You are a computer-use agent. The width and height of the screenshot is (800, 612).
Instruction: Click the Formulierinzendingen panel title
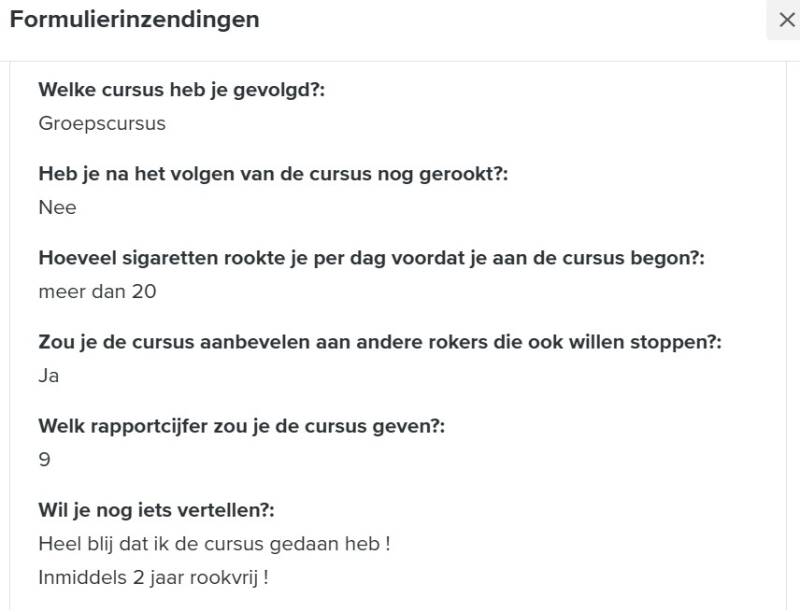click(x=134, y=19)
